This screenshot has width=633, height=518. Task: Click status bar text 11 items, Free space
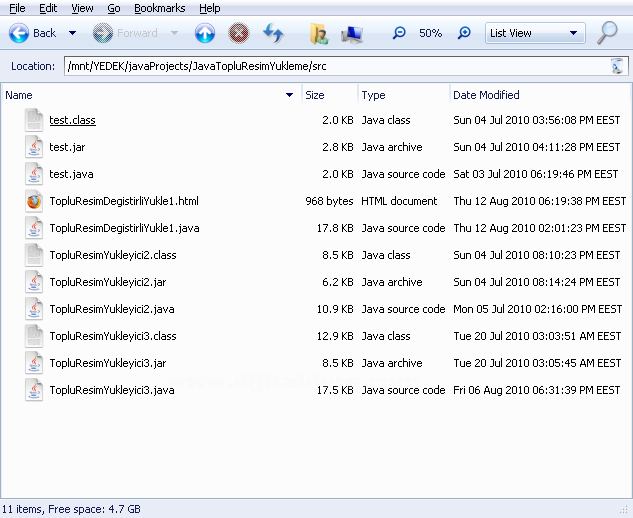coord(71,510)
